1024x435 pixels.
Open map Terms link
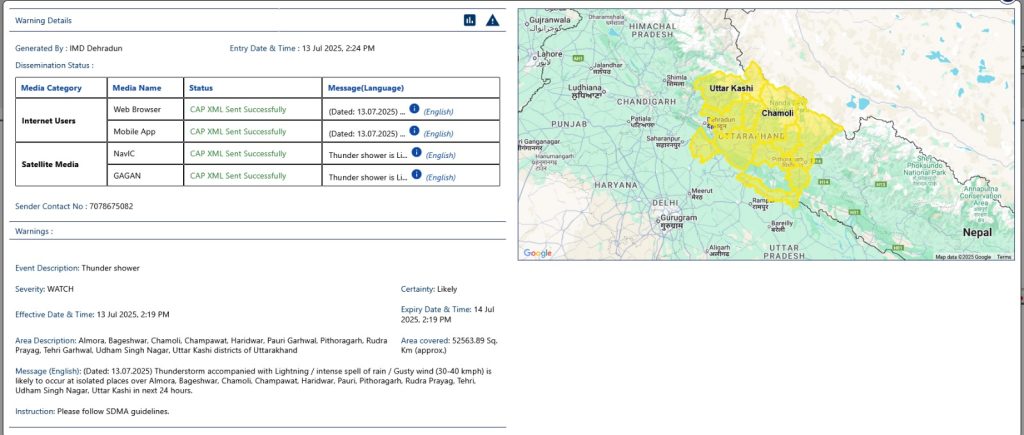1004,257
